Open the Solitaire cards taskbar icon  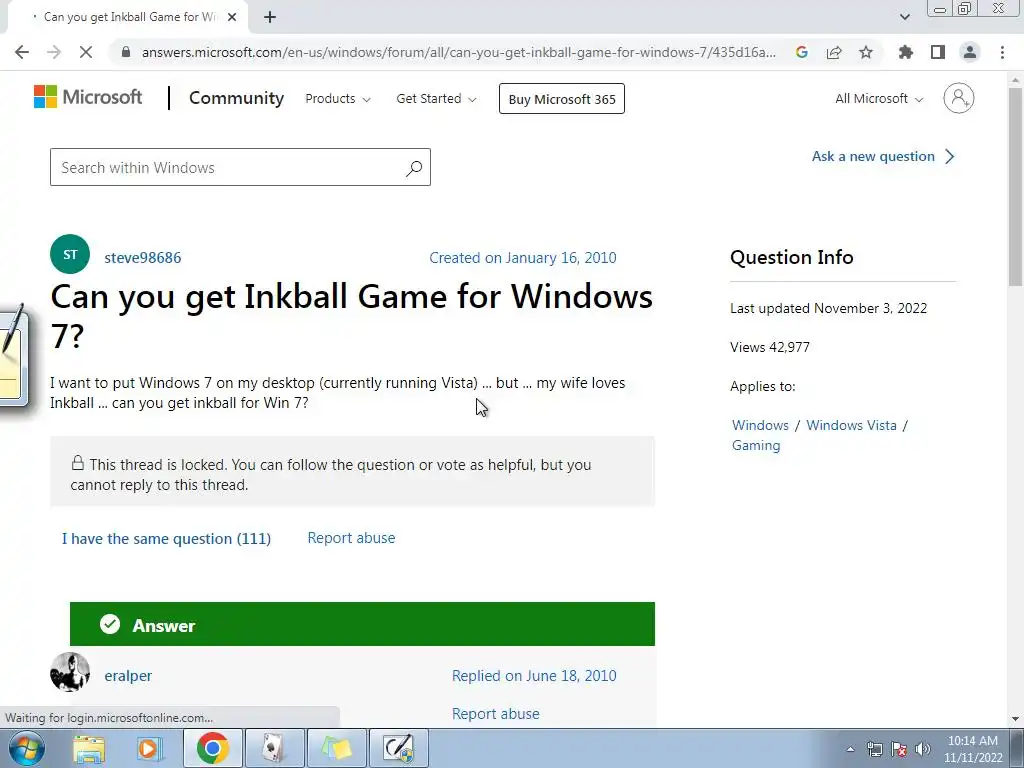coord(274,748)
